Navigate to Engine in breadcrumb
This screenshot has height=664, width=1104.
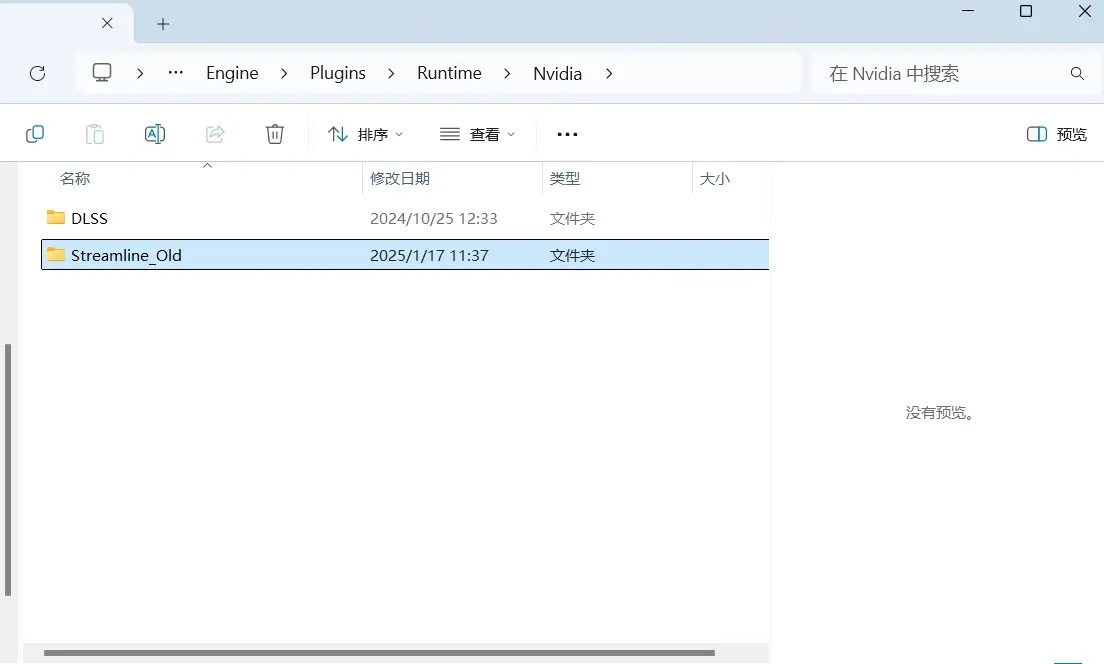232,73
